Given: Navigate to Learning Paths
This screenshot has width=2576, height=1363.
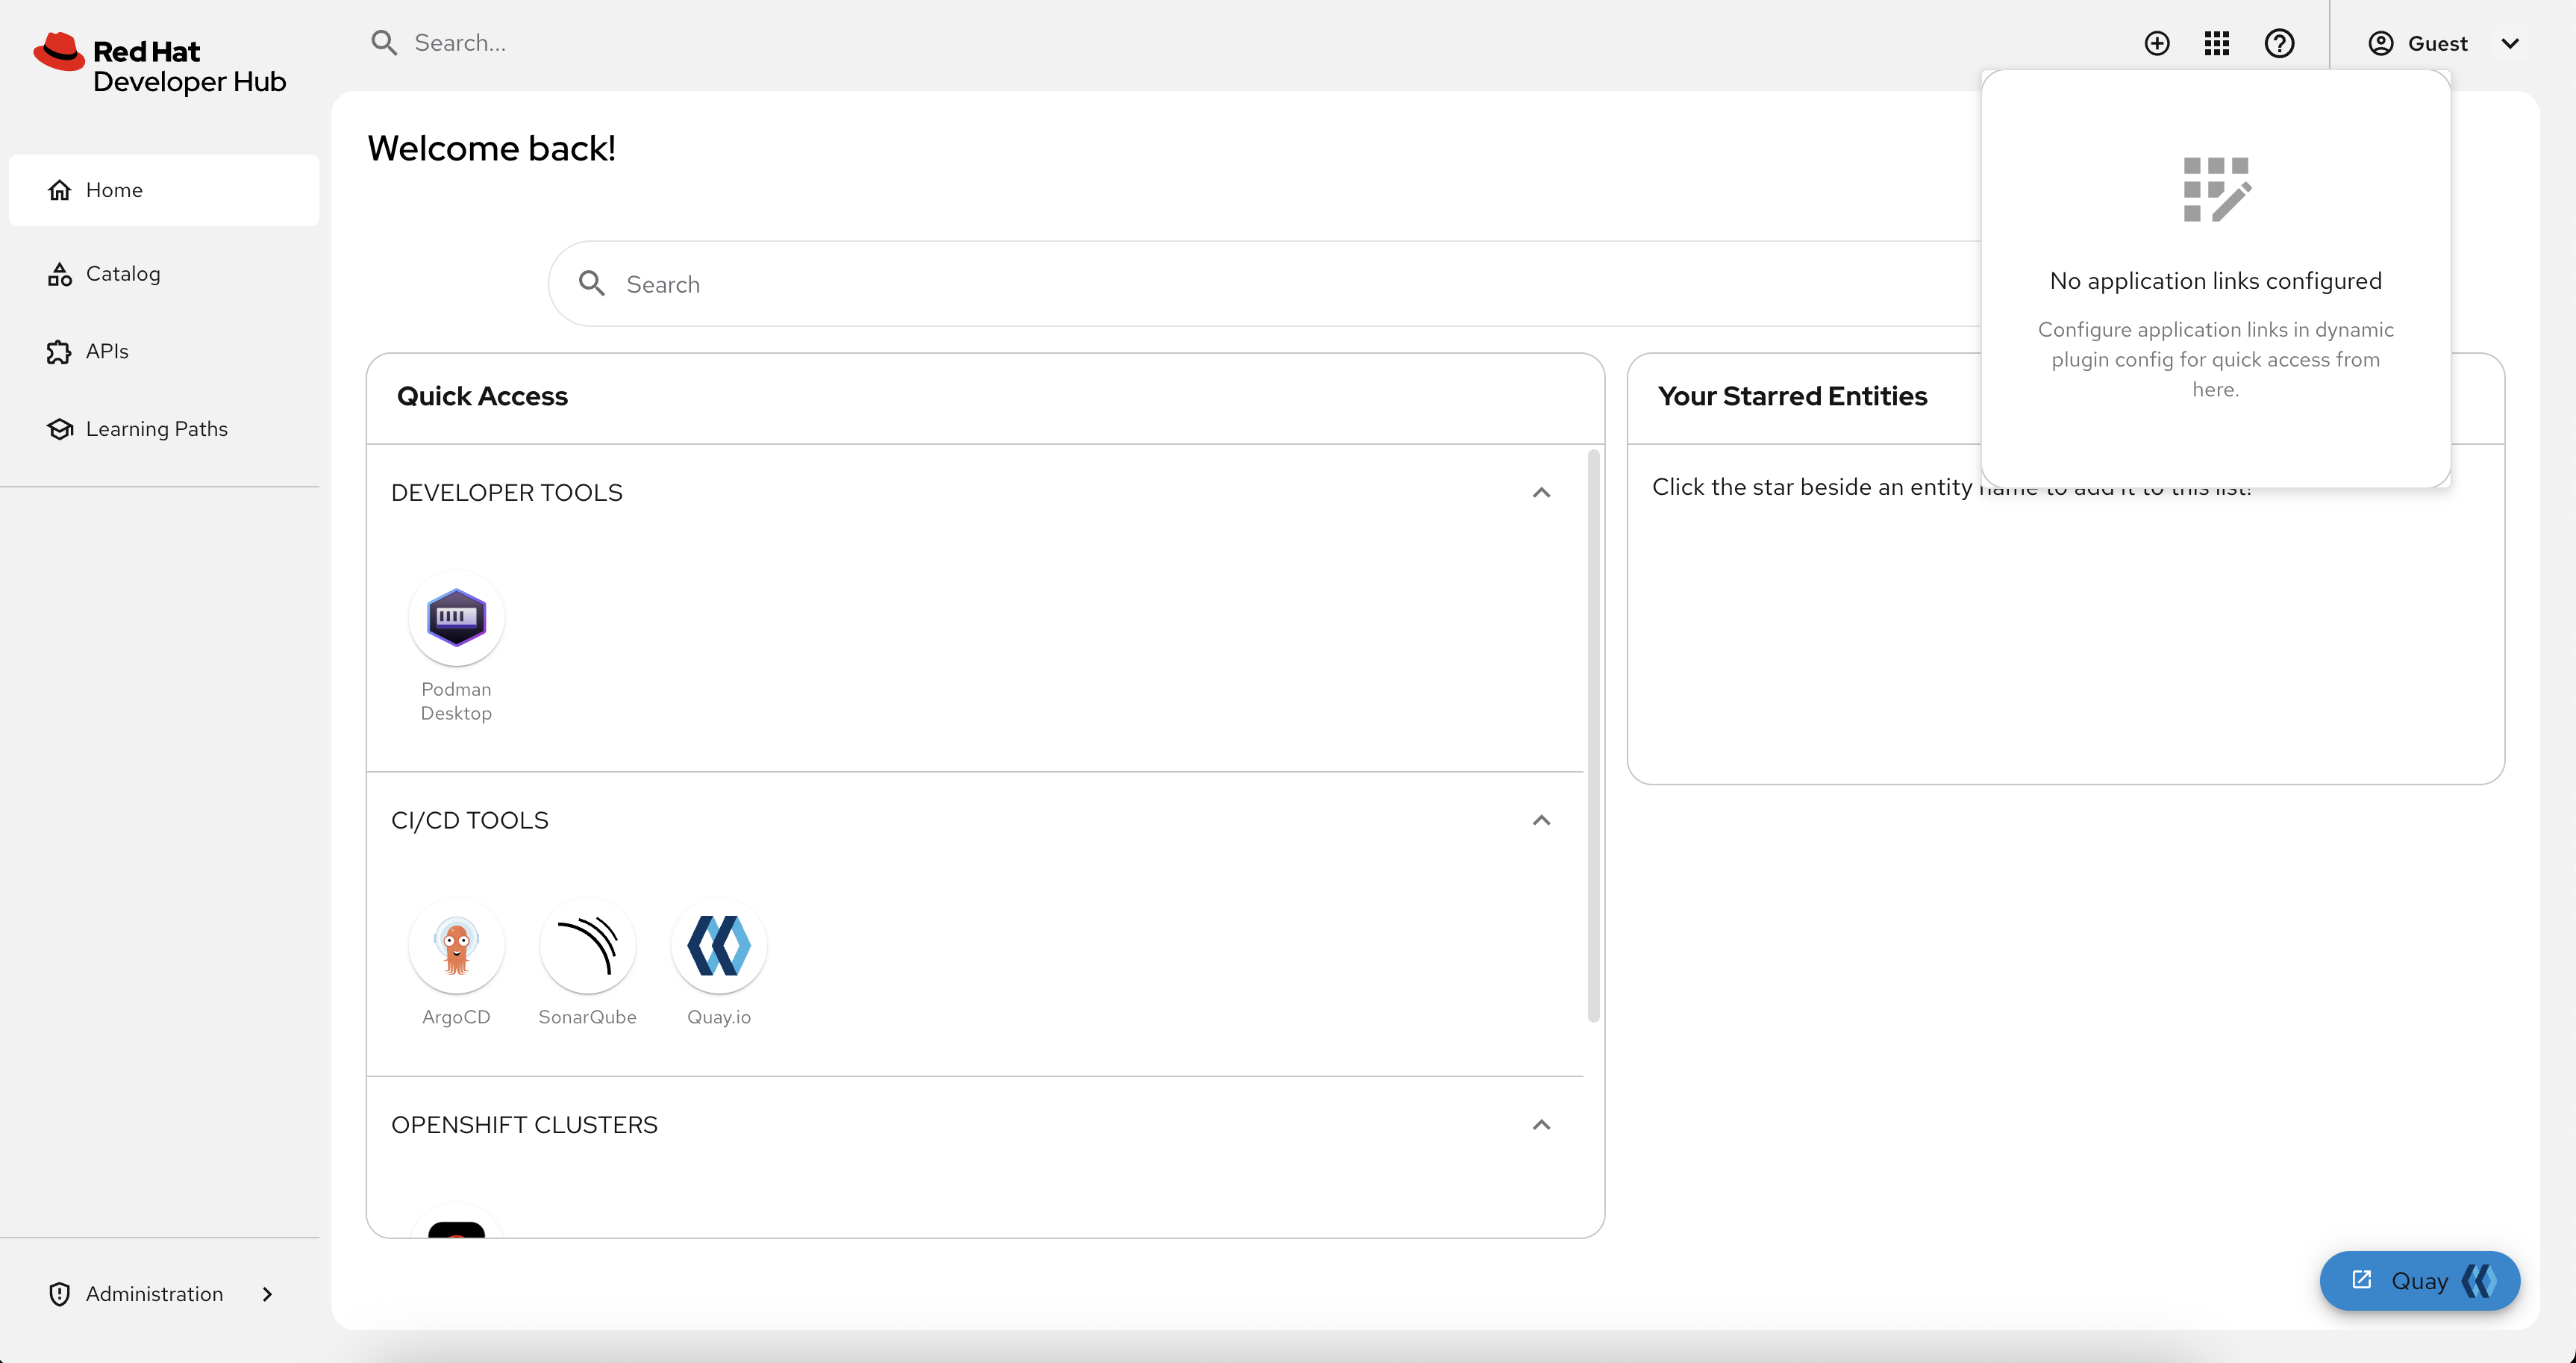Looking at the screenshot, I should click(156, 429).
